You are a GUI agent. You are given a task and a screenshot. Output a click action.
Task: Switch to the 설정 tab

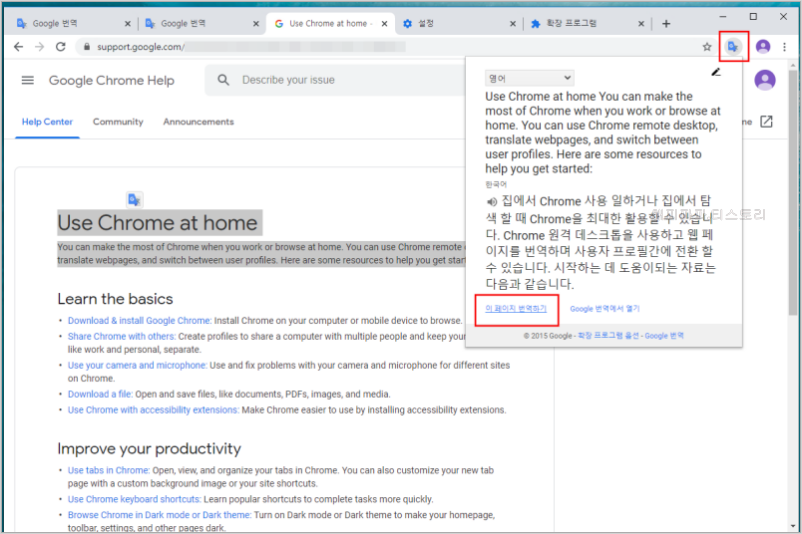coord(459,24)
